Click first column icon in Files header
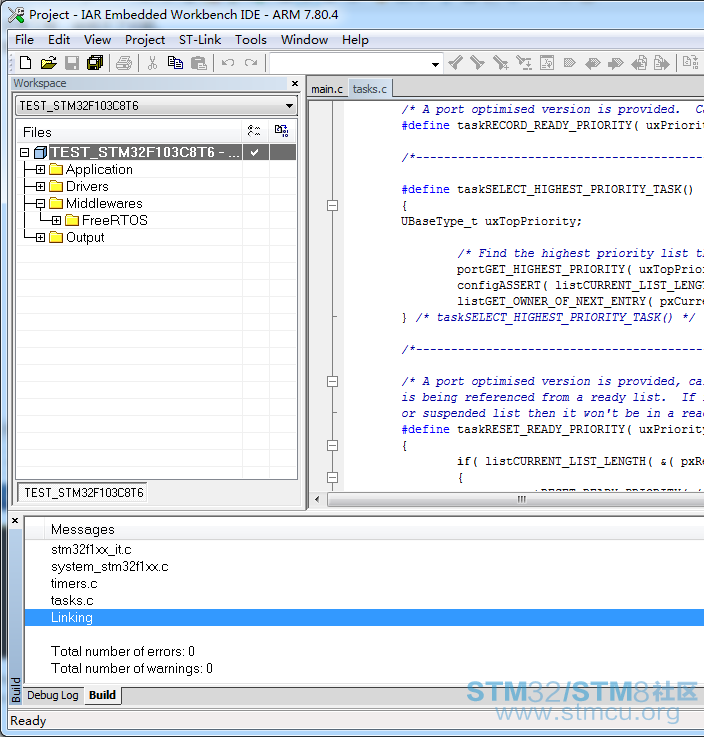Screen dimensions: 704x737 click(254, 131)
